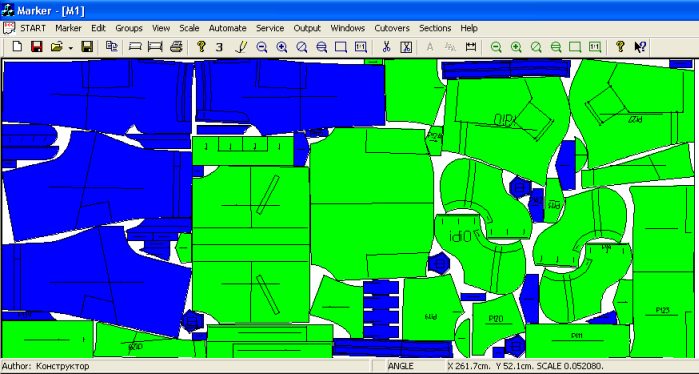Open the Cutovers menu
Image resolution: width=699 pixels, height=374 pixels.
[x=392, y=28]
